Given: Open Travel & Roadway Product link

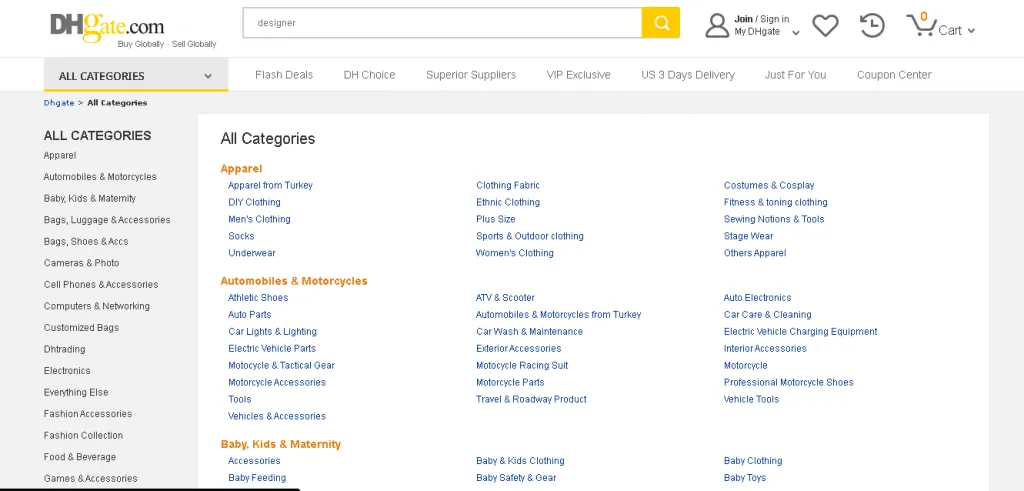Looking at the screenshot, I should (x=532, y=400).
